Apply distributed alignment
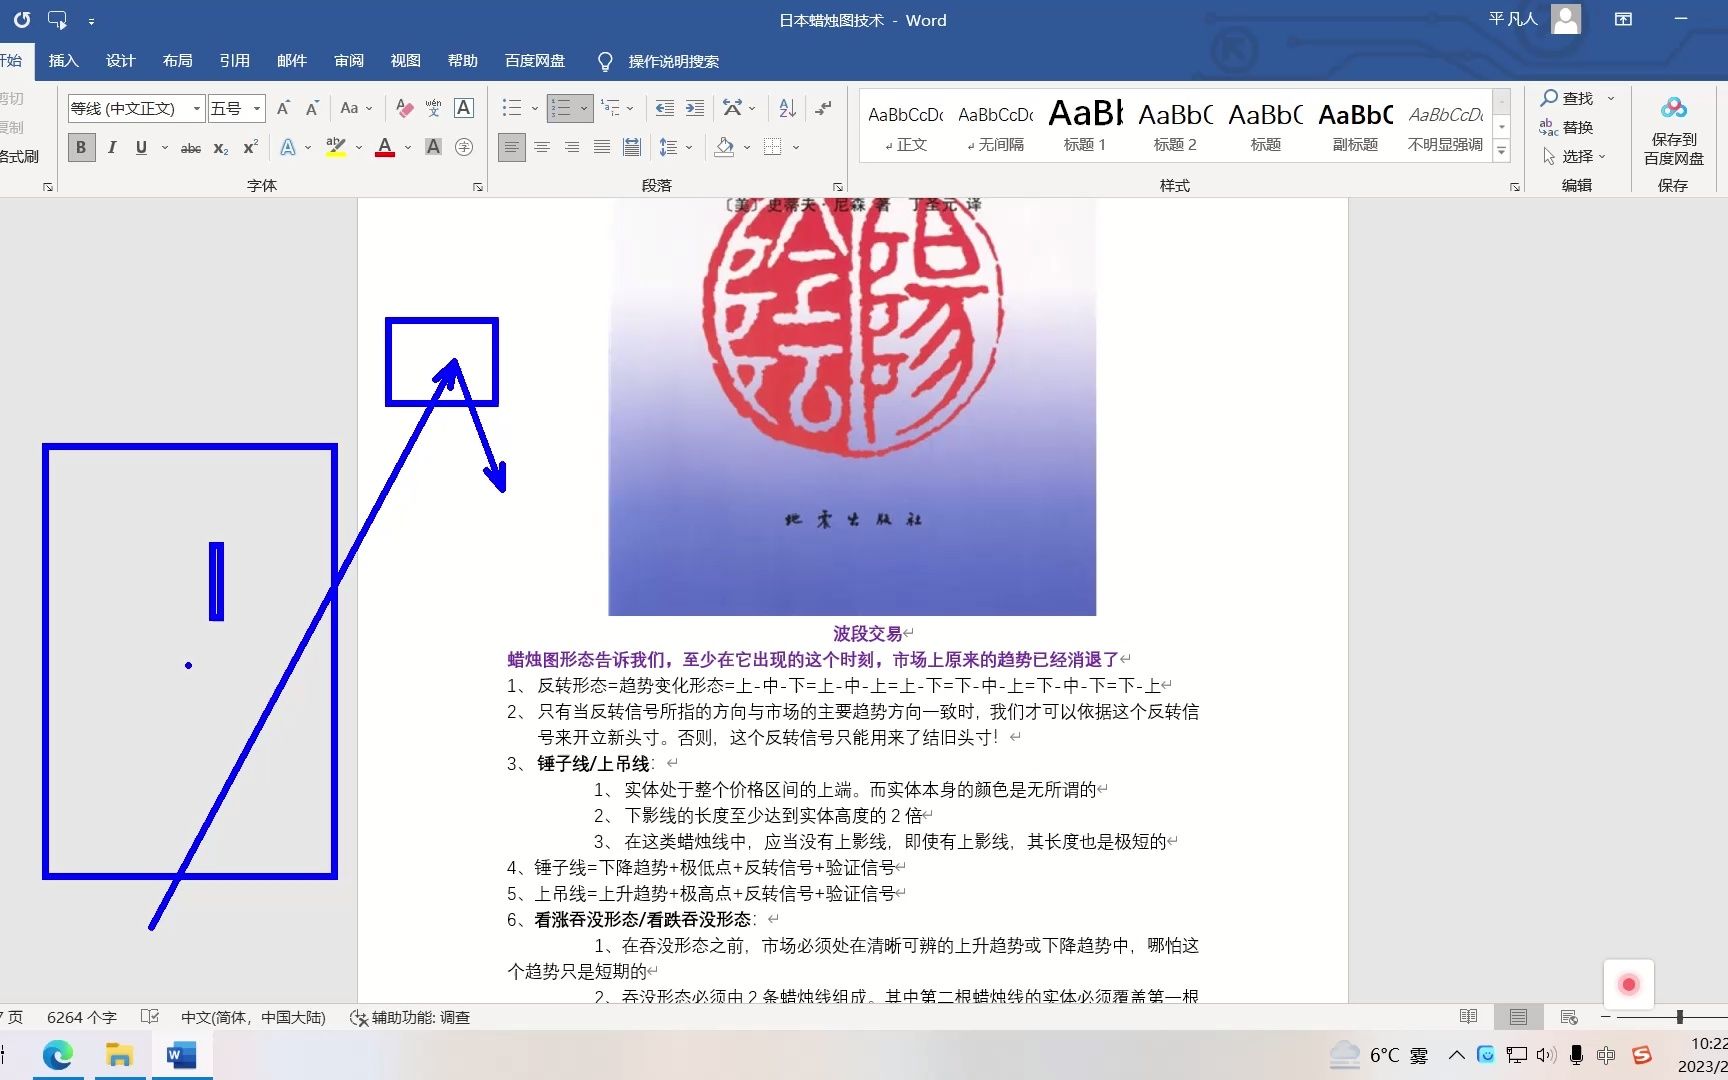The image size is (1728, 1080). coord(632,147)
